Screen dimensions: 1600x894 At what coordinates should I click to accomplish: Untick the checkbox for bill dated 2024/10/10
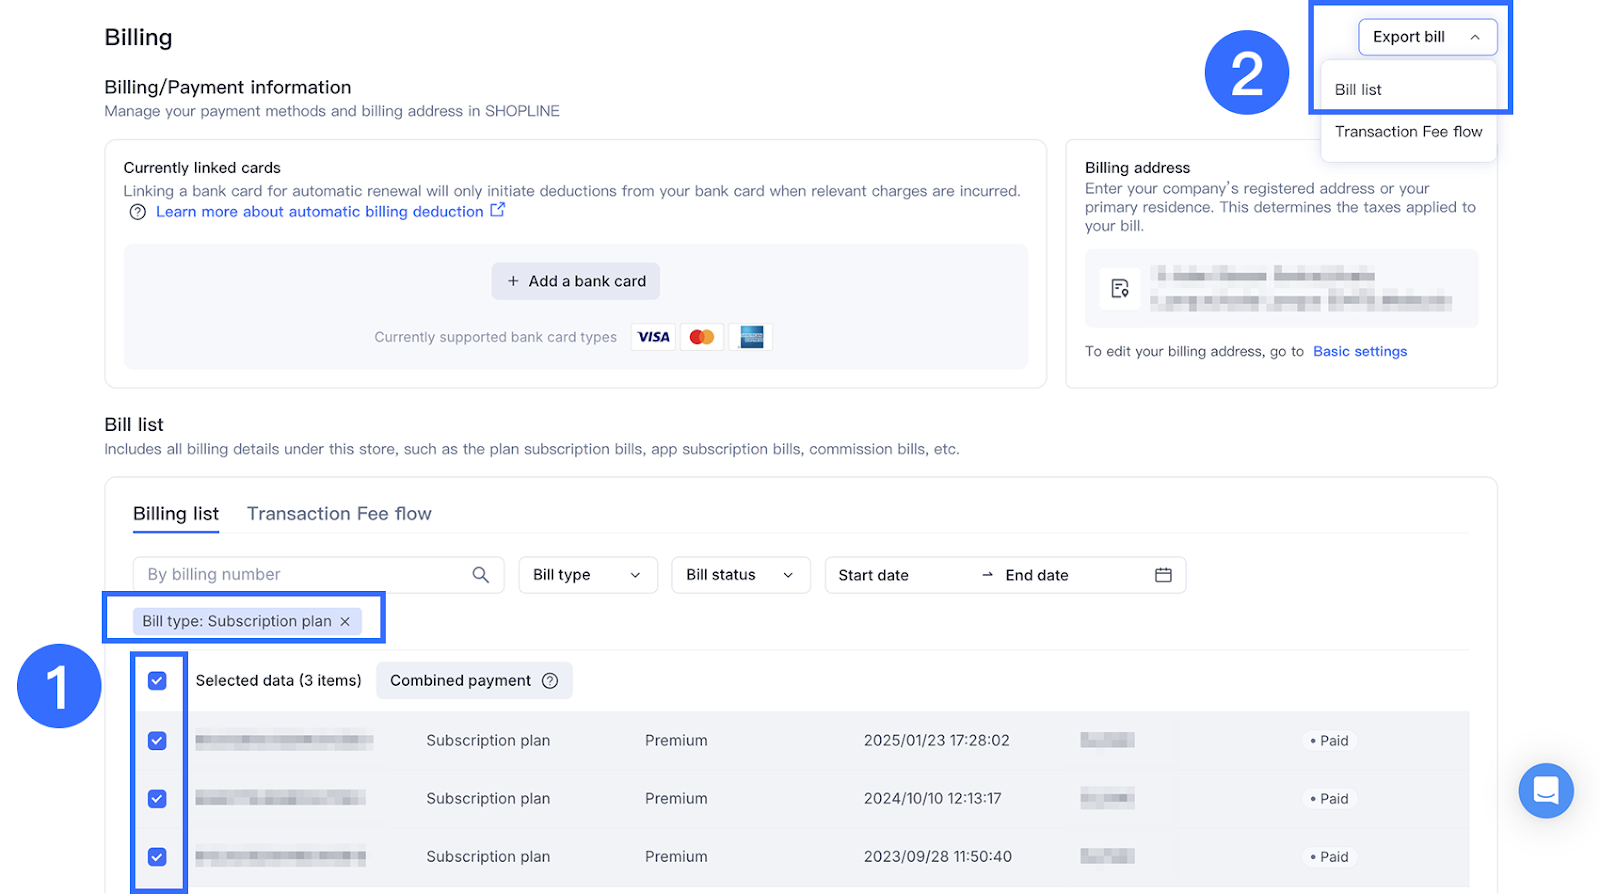pyautogui.click(x=157, y=799)
